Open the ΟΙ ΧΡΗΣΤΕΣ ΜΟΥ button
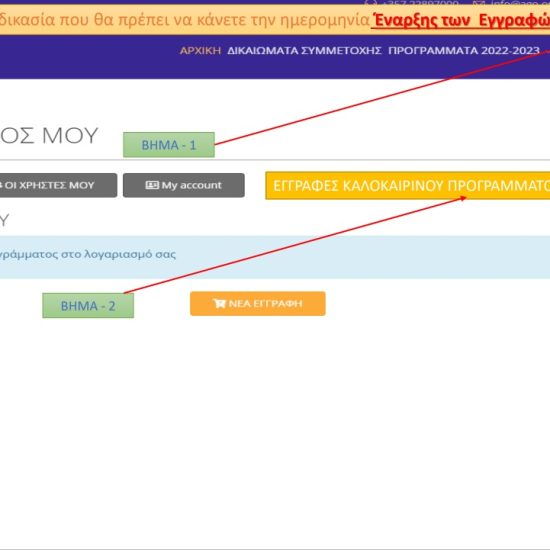The image size is (550, 550). click(58, 185)
